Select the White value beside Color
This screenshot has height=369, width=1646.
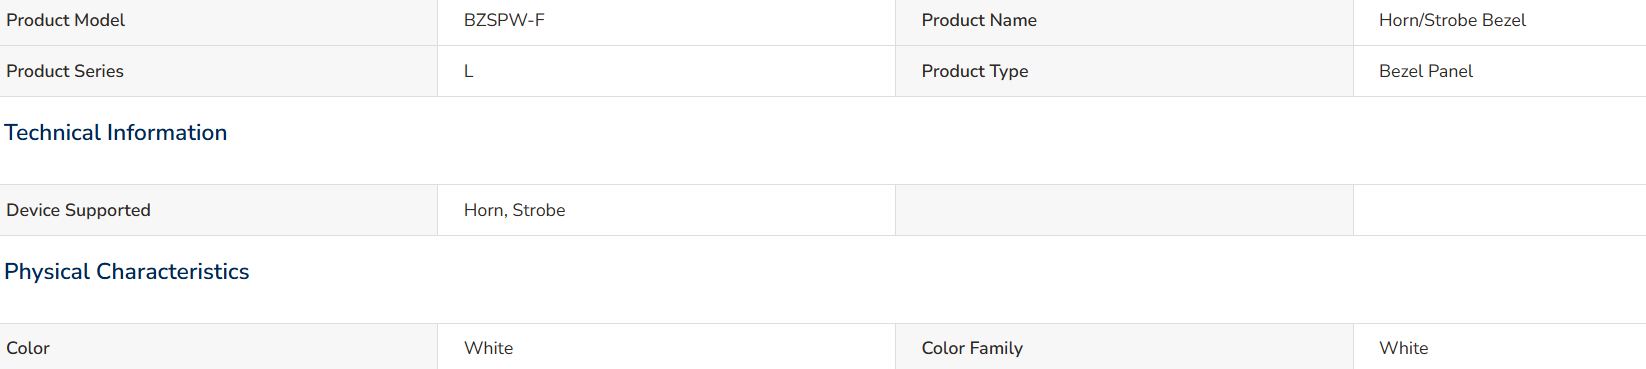[x=488, y=348]
